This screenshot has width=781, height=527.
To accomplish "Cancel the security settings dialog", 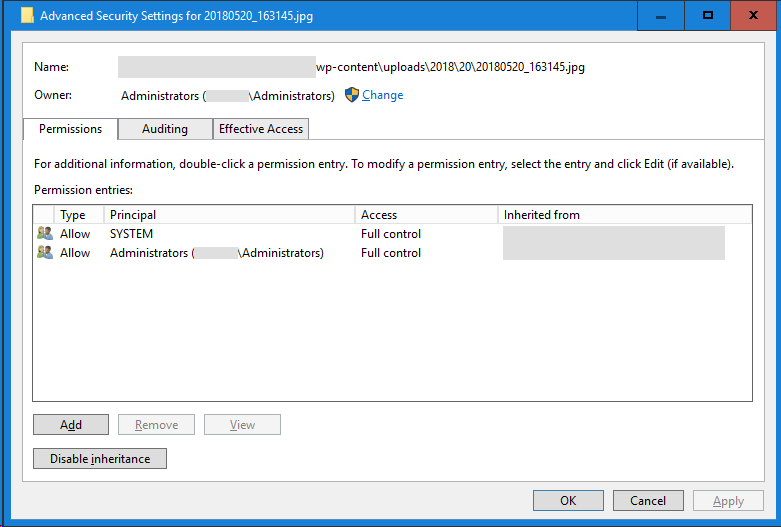I will pos(648,501).
